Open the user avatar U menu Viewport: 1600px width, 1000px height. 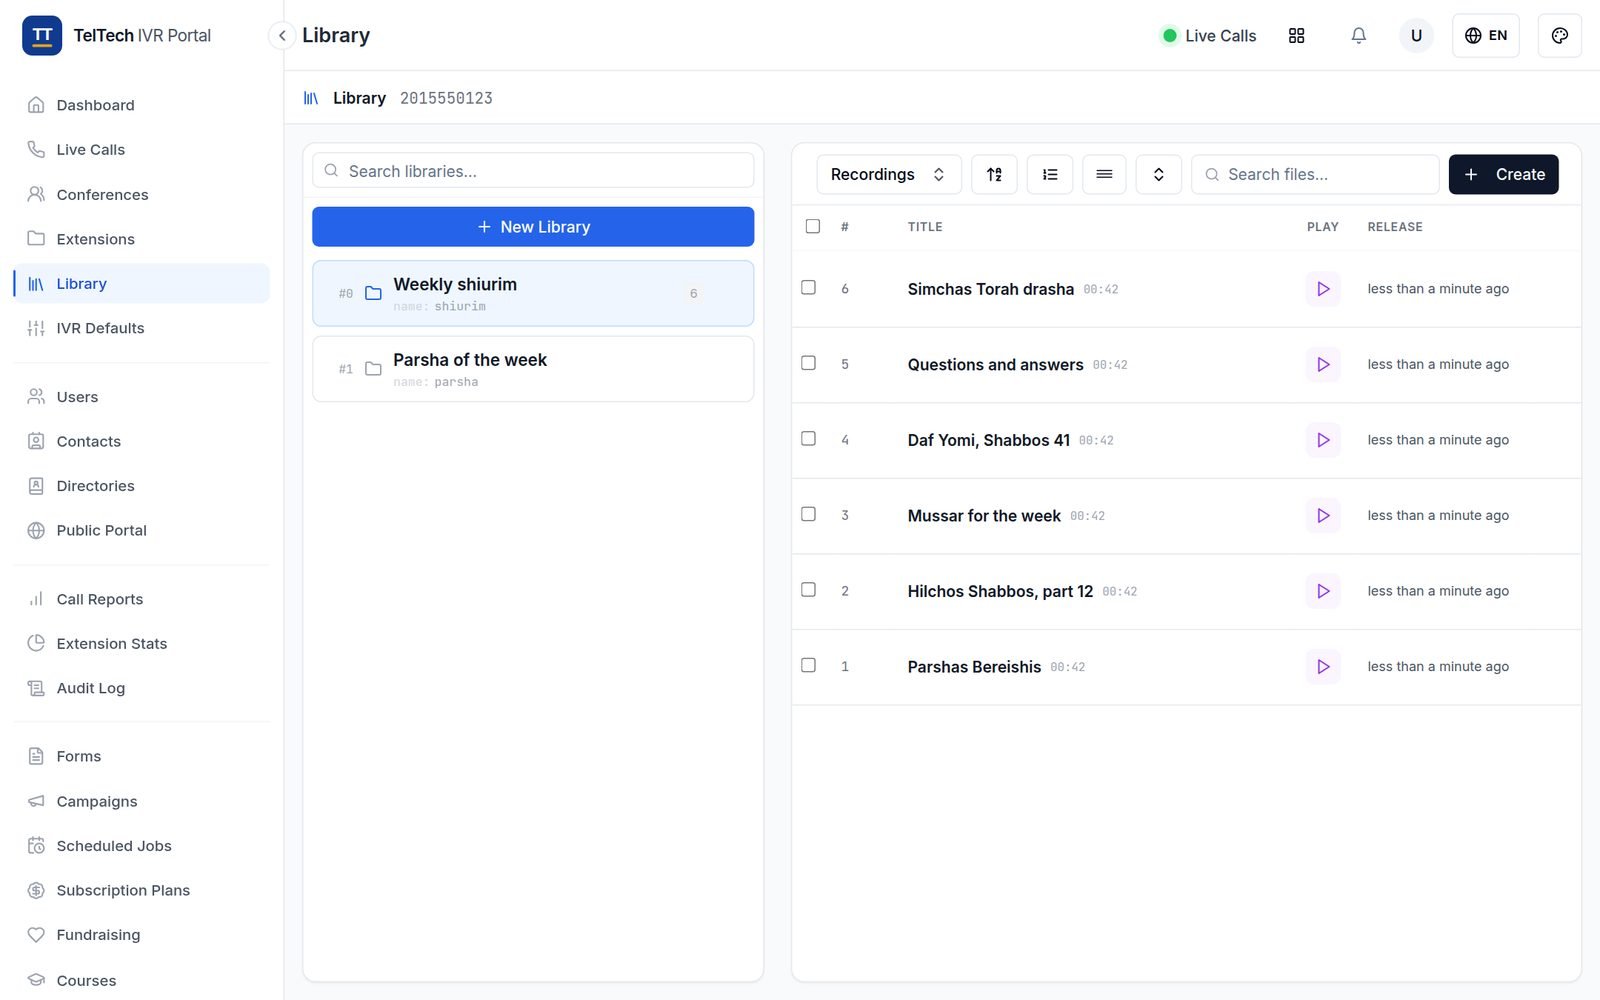[1416, 36]
